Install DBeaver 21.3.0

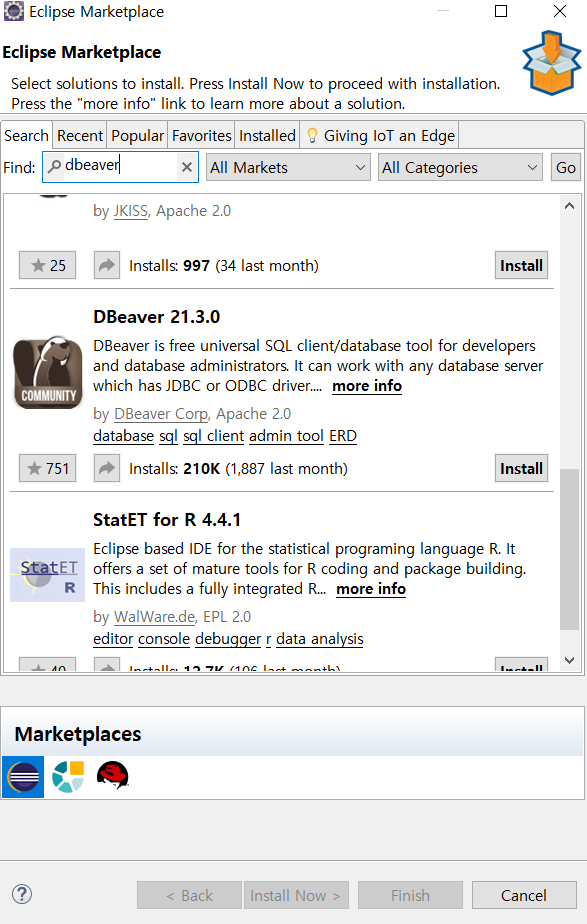[x=522, y=468]
